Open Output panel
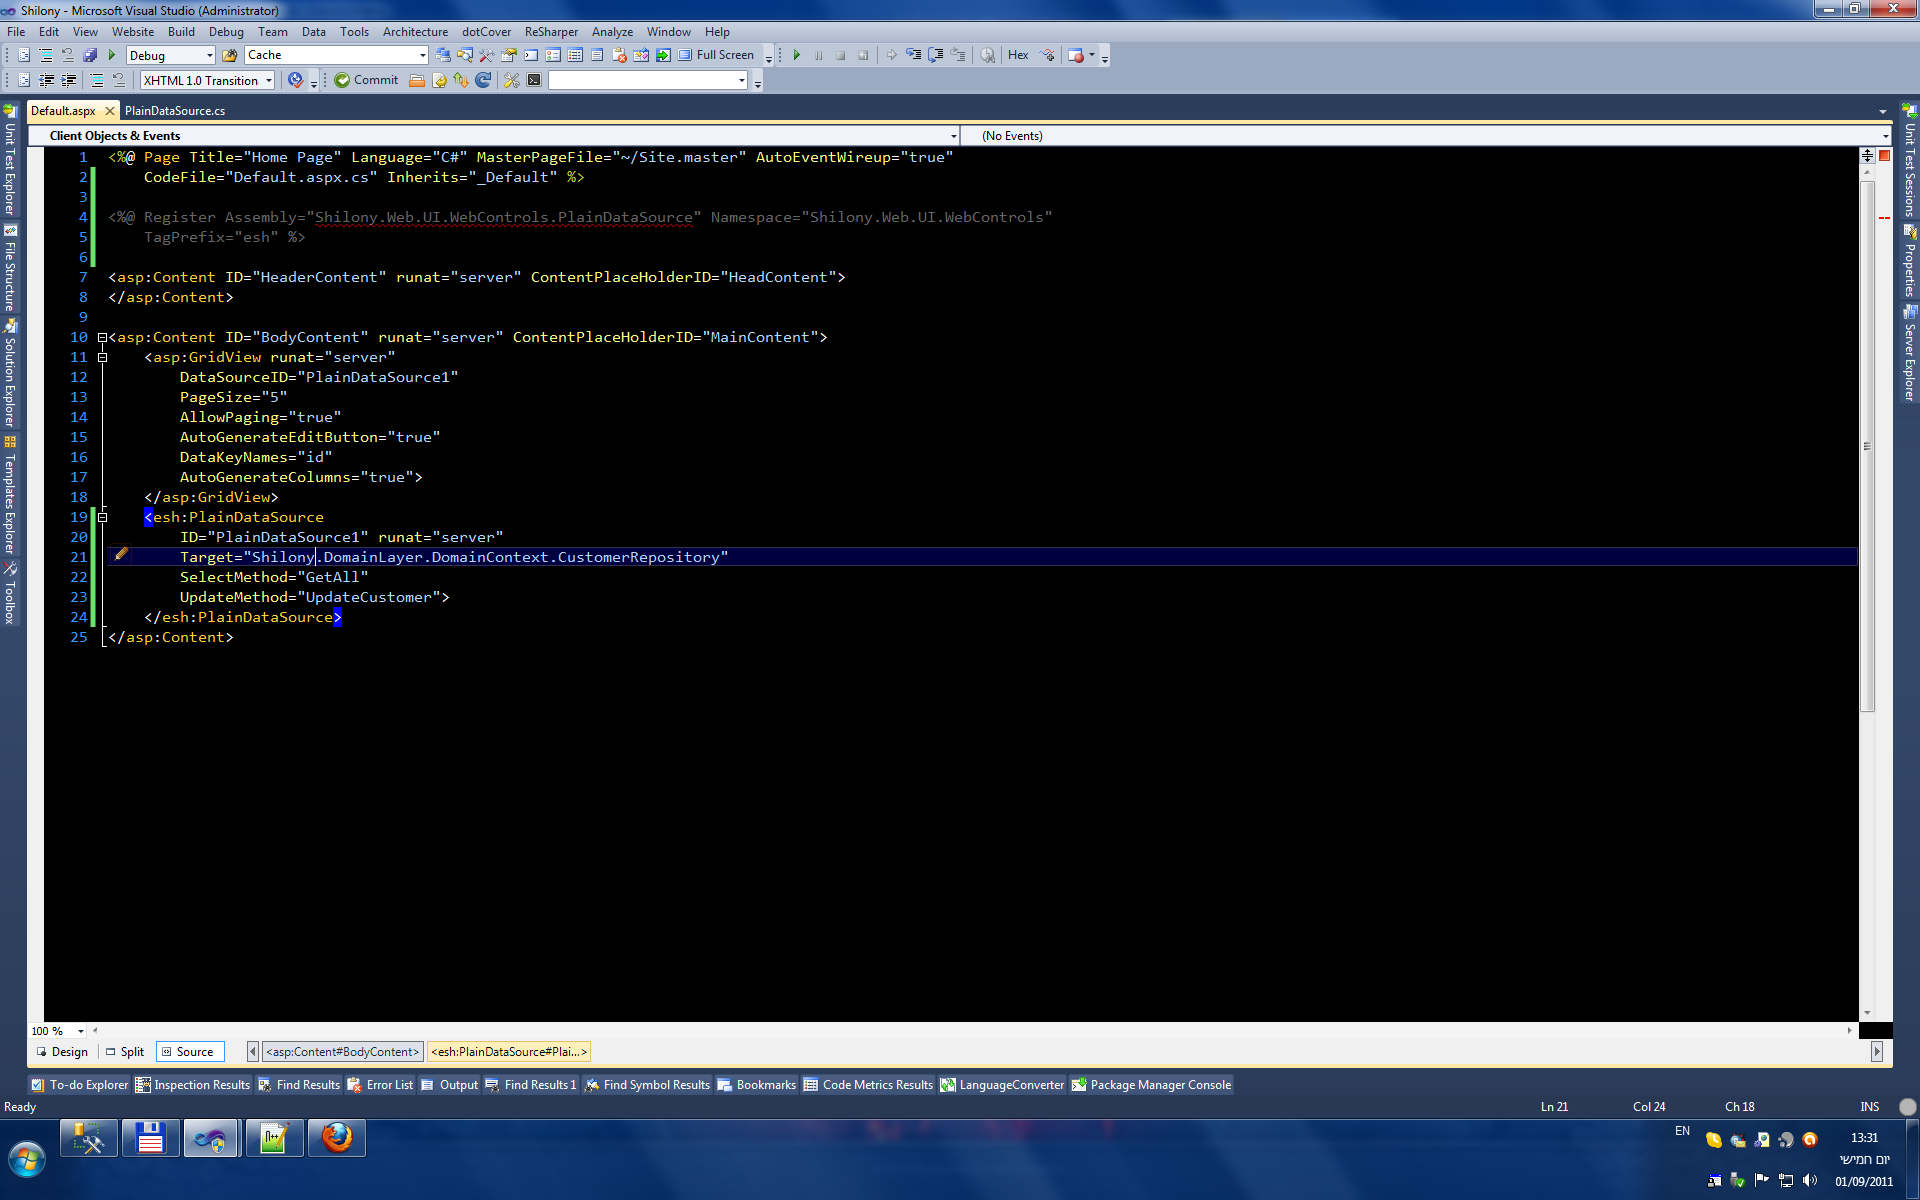 [450, 1085]
